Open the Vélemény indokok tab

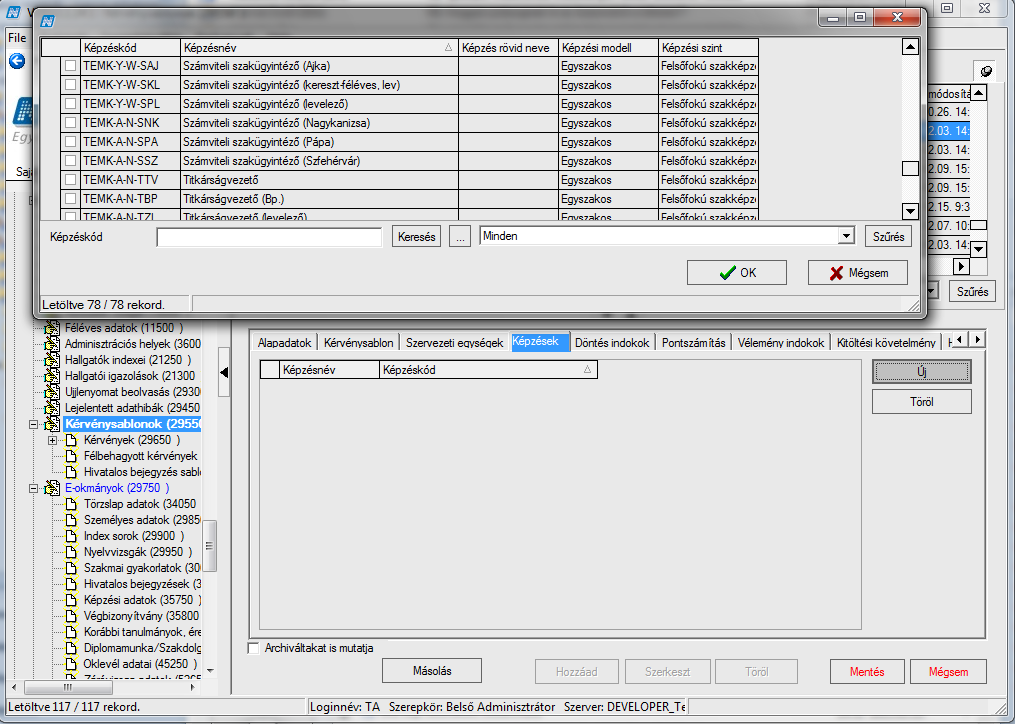(781, 343)
